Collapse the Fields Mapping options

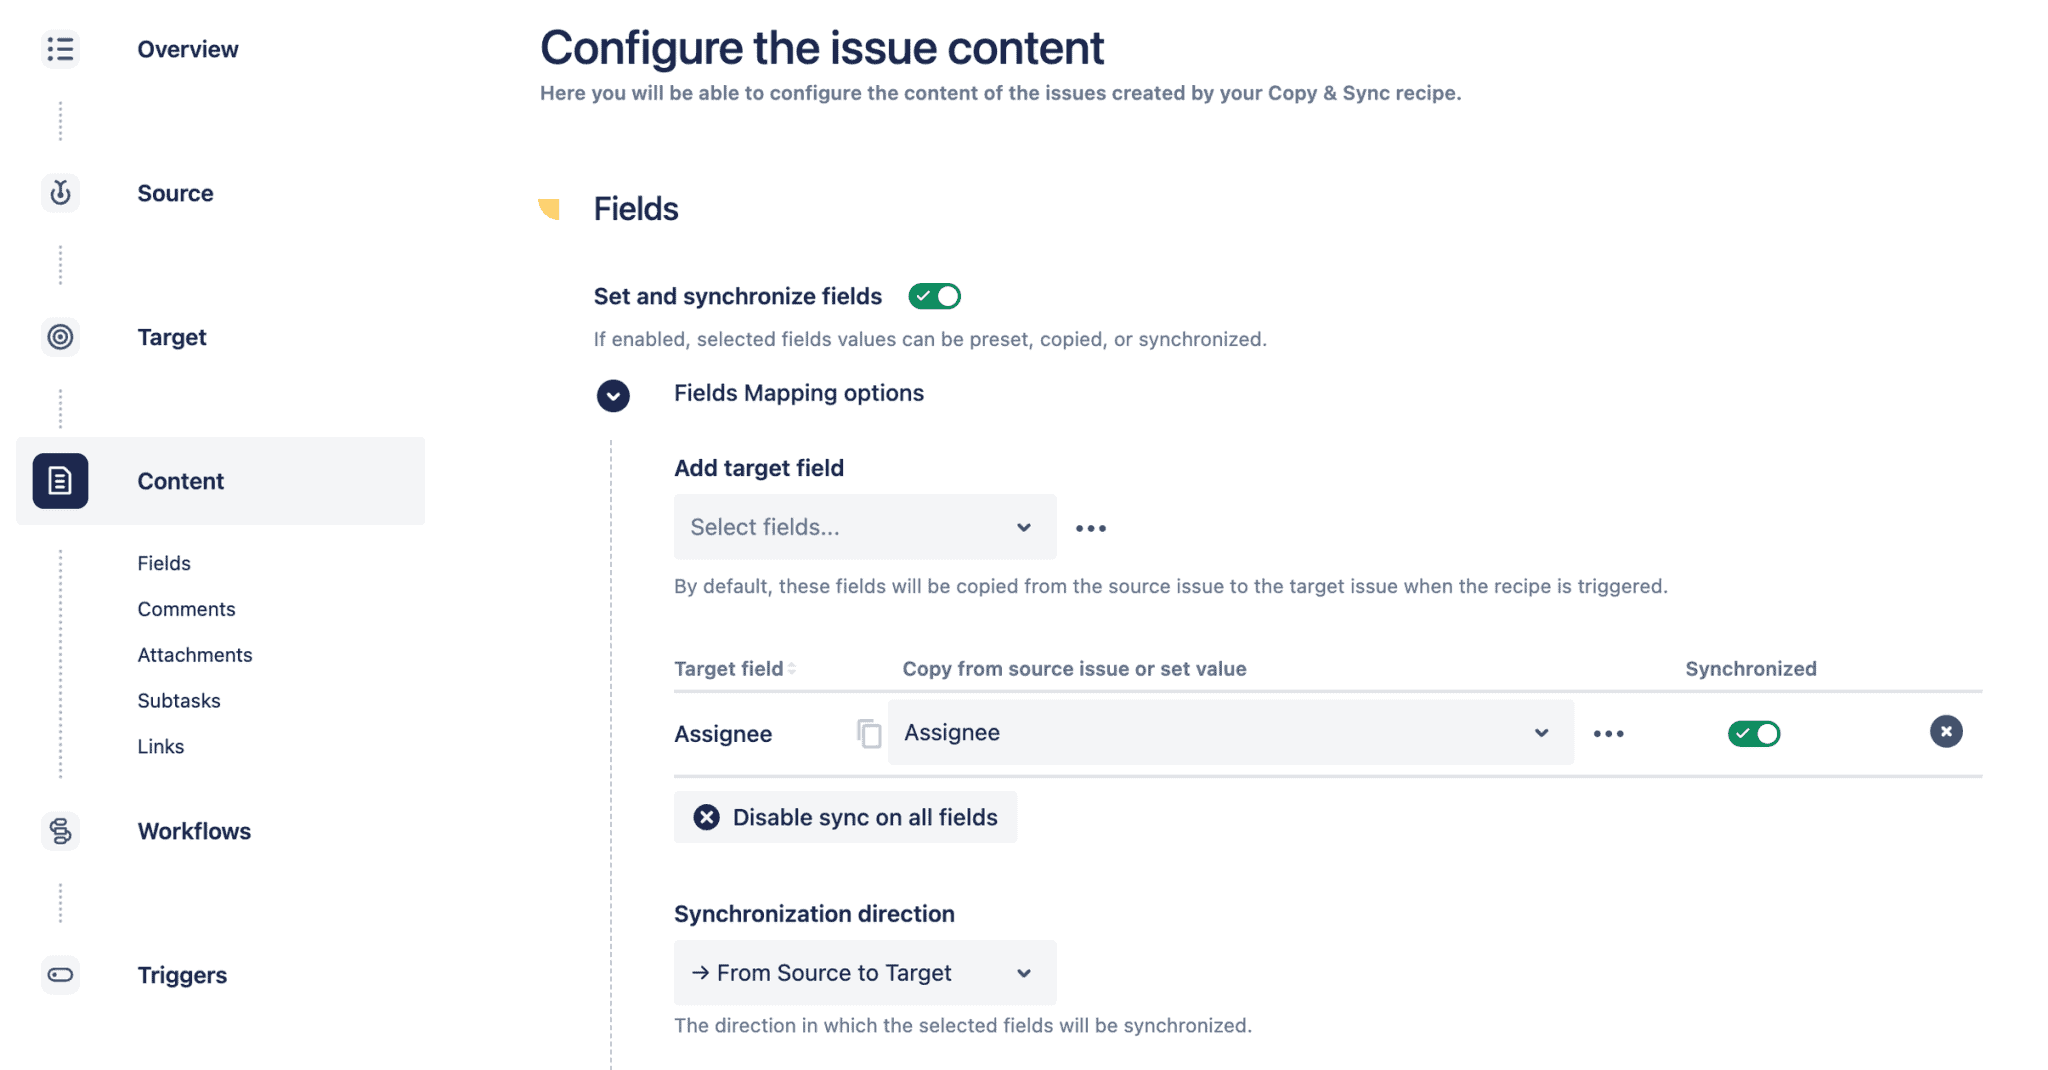pyautogui.click(x=612, y=396)
